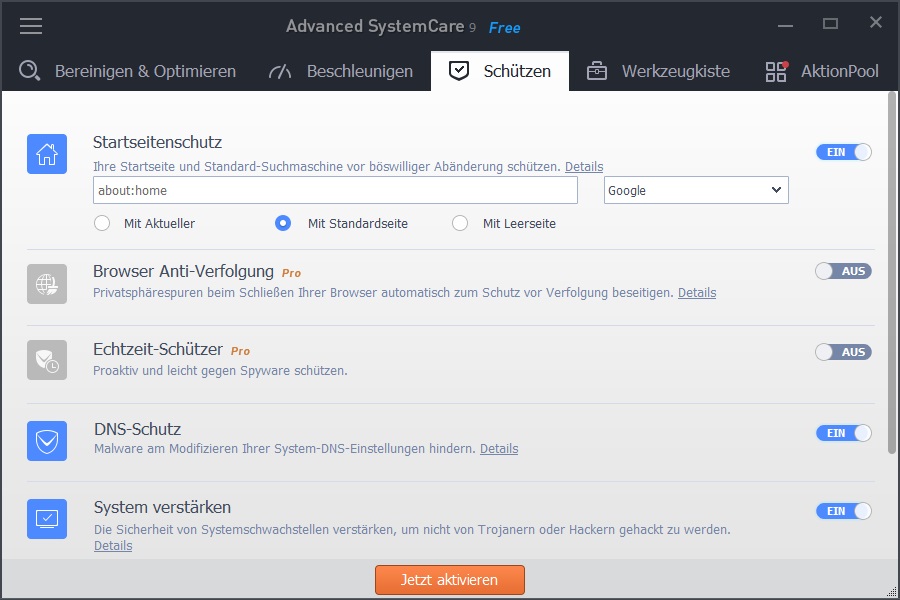Click the Startseitenschutz house icon
900x600 pixels.
47,154
